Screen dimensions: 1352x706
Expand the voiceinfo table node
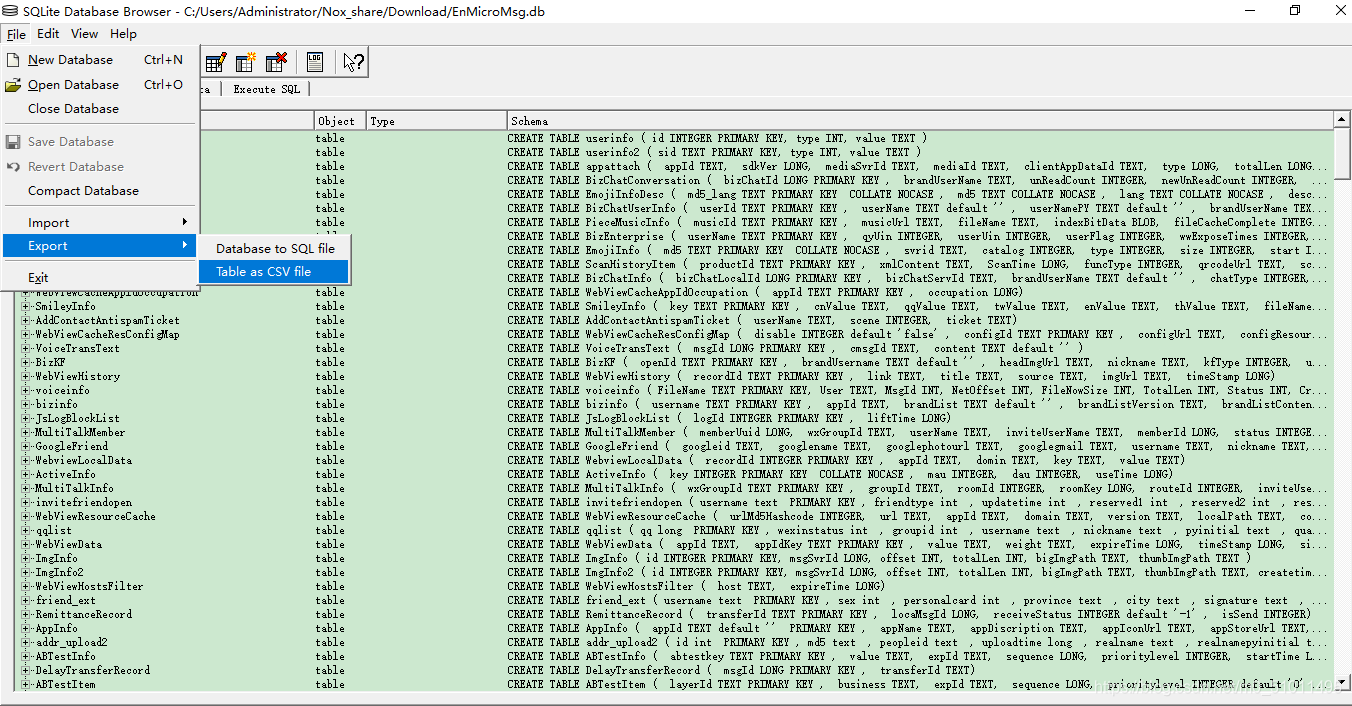click(27, 391)
